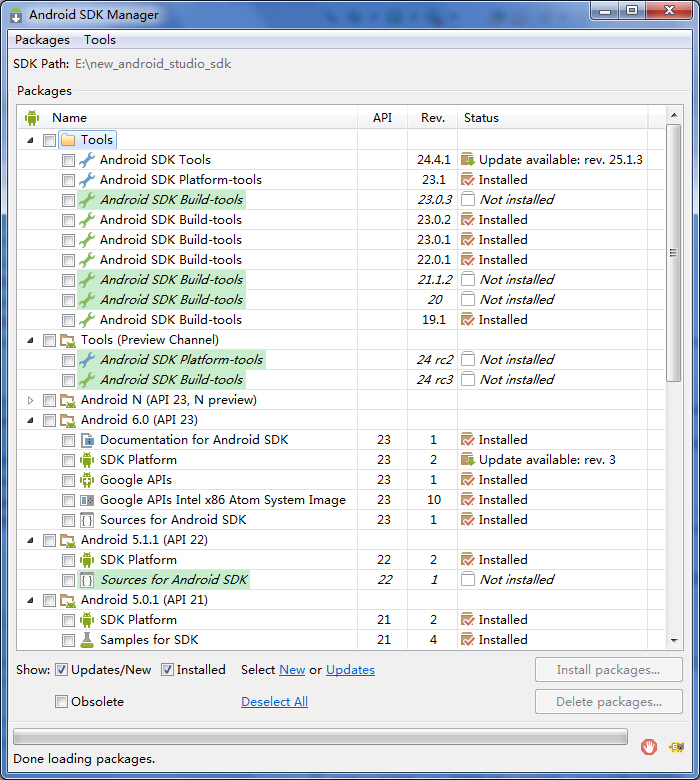Click the wrench icon beside Android SDK Tools
The width and height of the screenshot is (700, 780).
pos(87,160)
